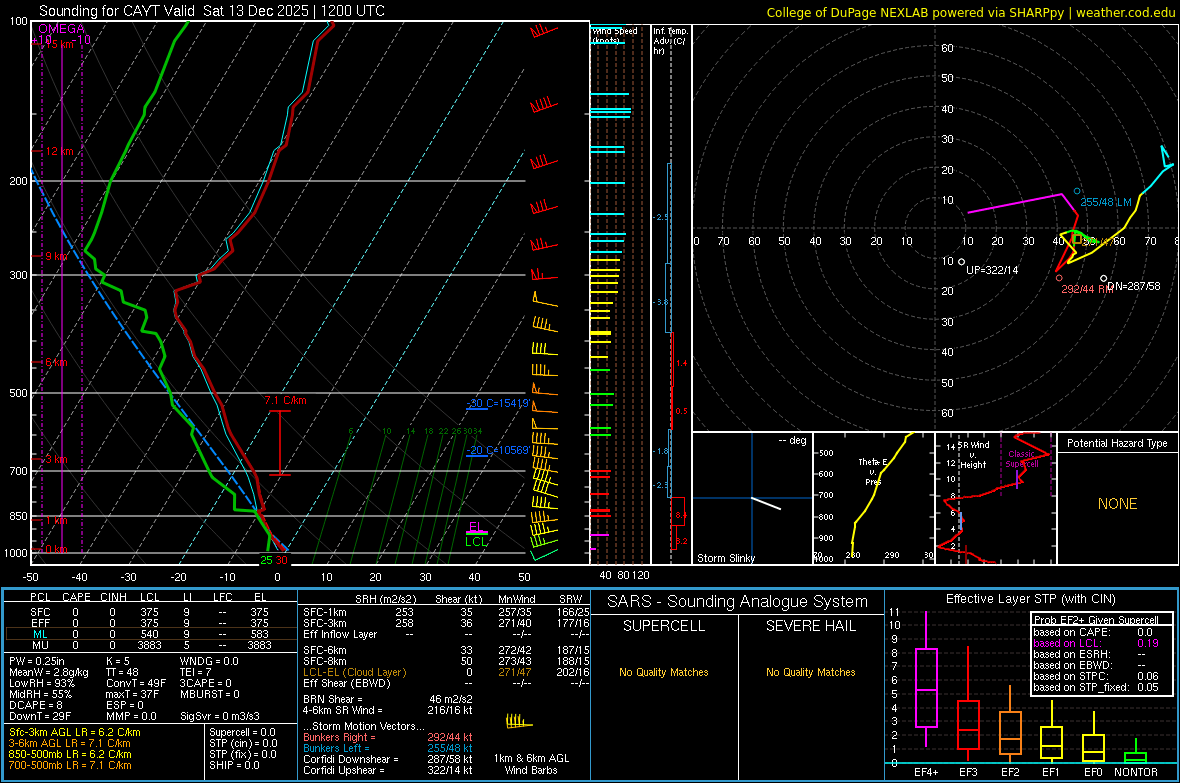Click the "Potential Hazard Type" header
Image resolution: width=1180 pixels, height=783 pixels.
coord(1117,443)
